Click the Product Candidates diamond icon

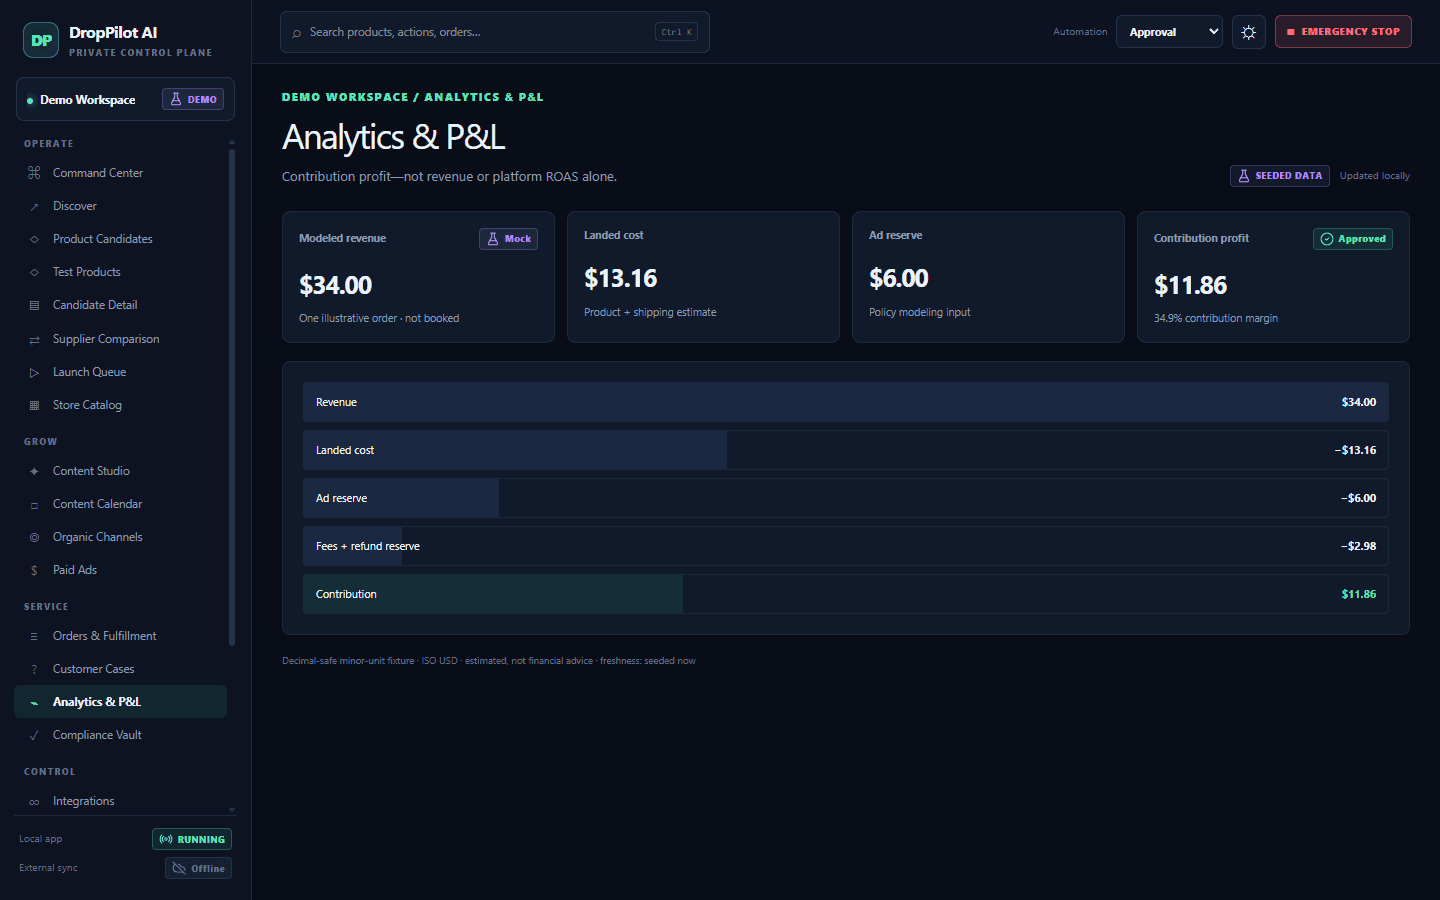(x=34, y=239)
